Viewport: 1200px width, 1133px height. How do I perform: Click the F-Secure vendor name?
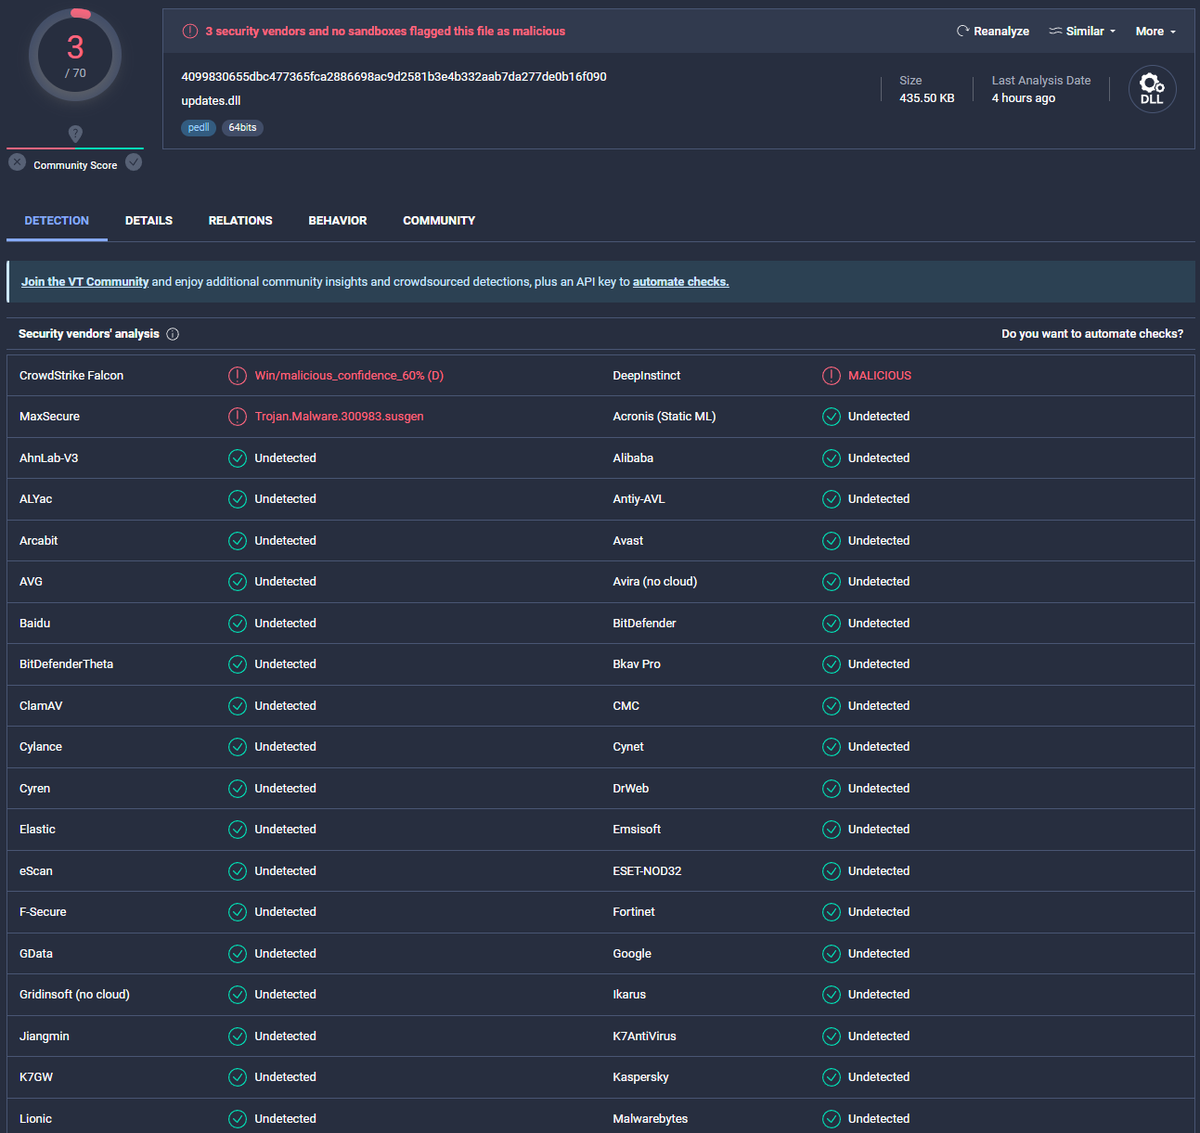click(x=43, y=912)
